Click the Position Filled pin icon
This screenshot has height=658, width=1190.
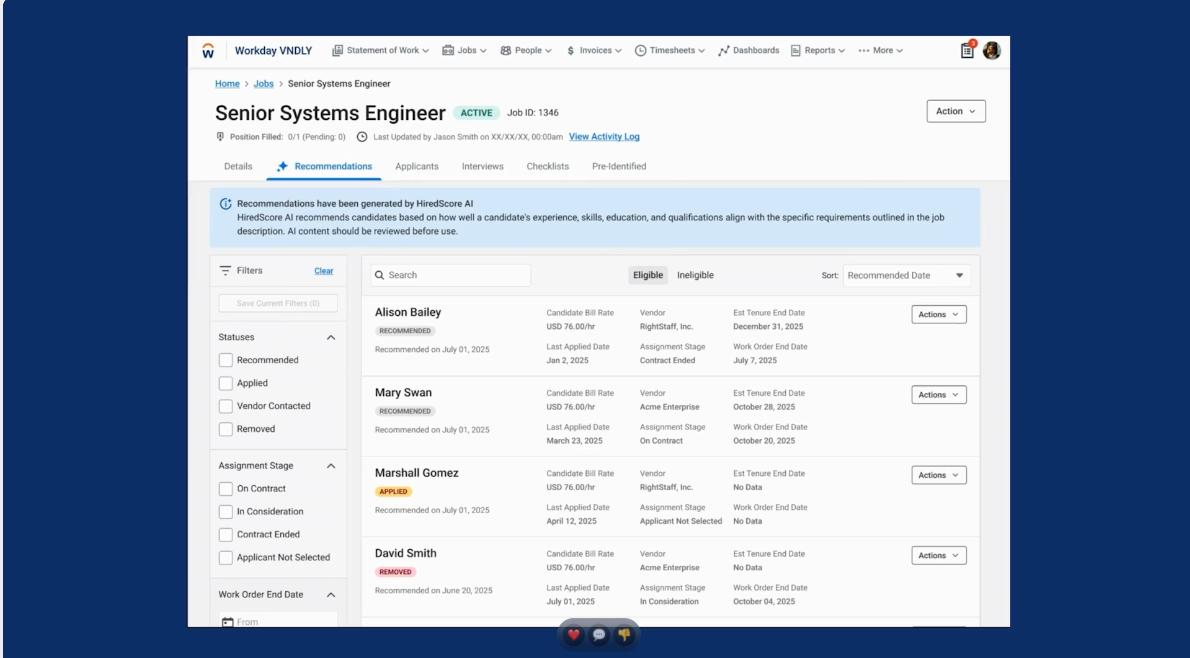pos(220,137)
